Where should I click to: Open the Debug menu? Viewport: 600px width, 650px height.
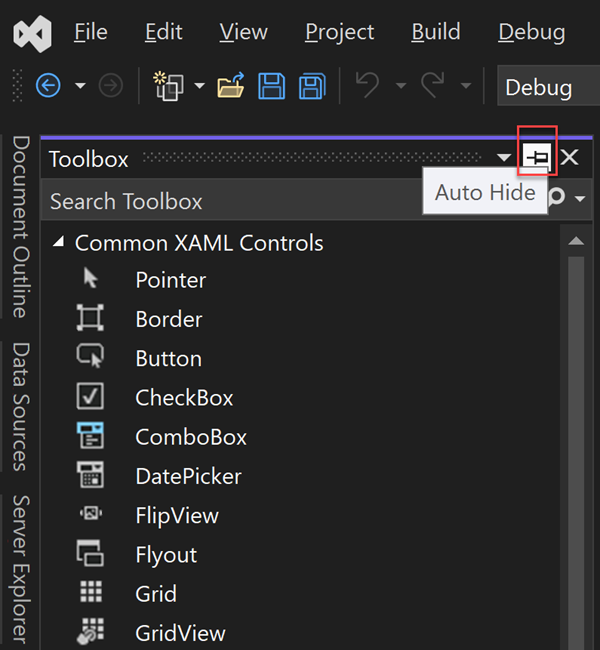pos(532,33)
